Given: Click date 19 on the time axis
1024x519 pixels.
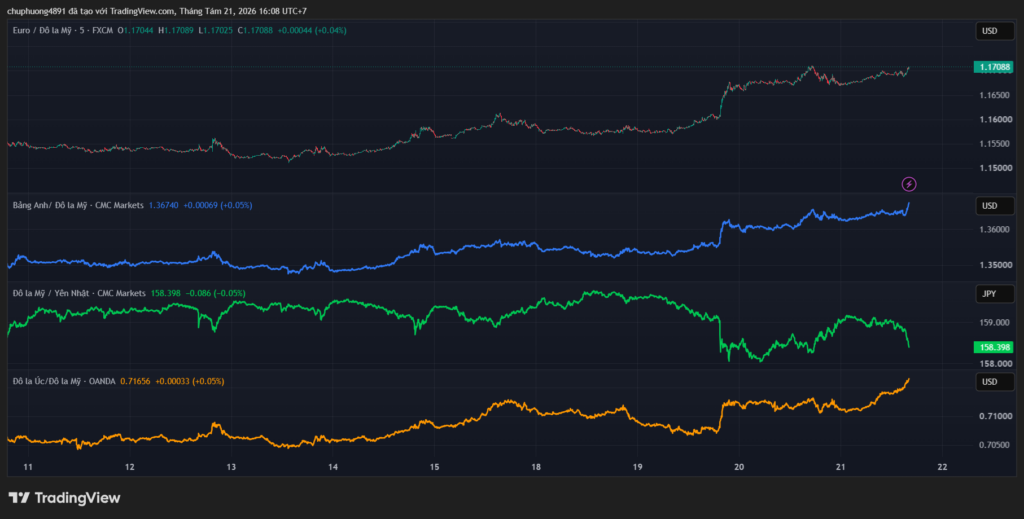Looking at the screenshot, I should pyautogui.click(x=637, y=467).
